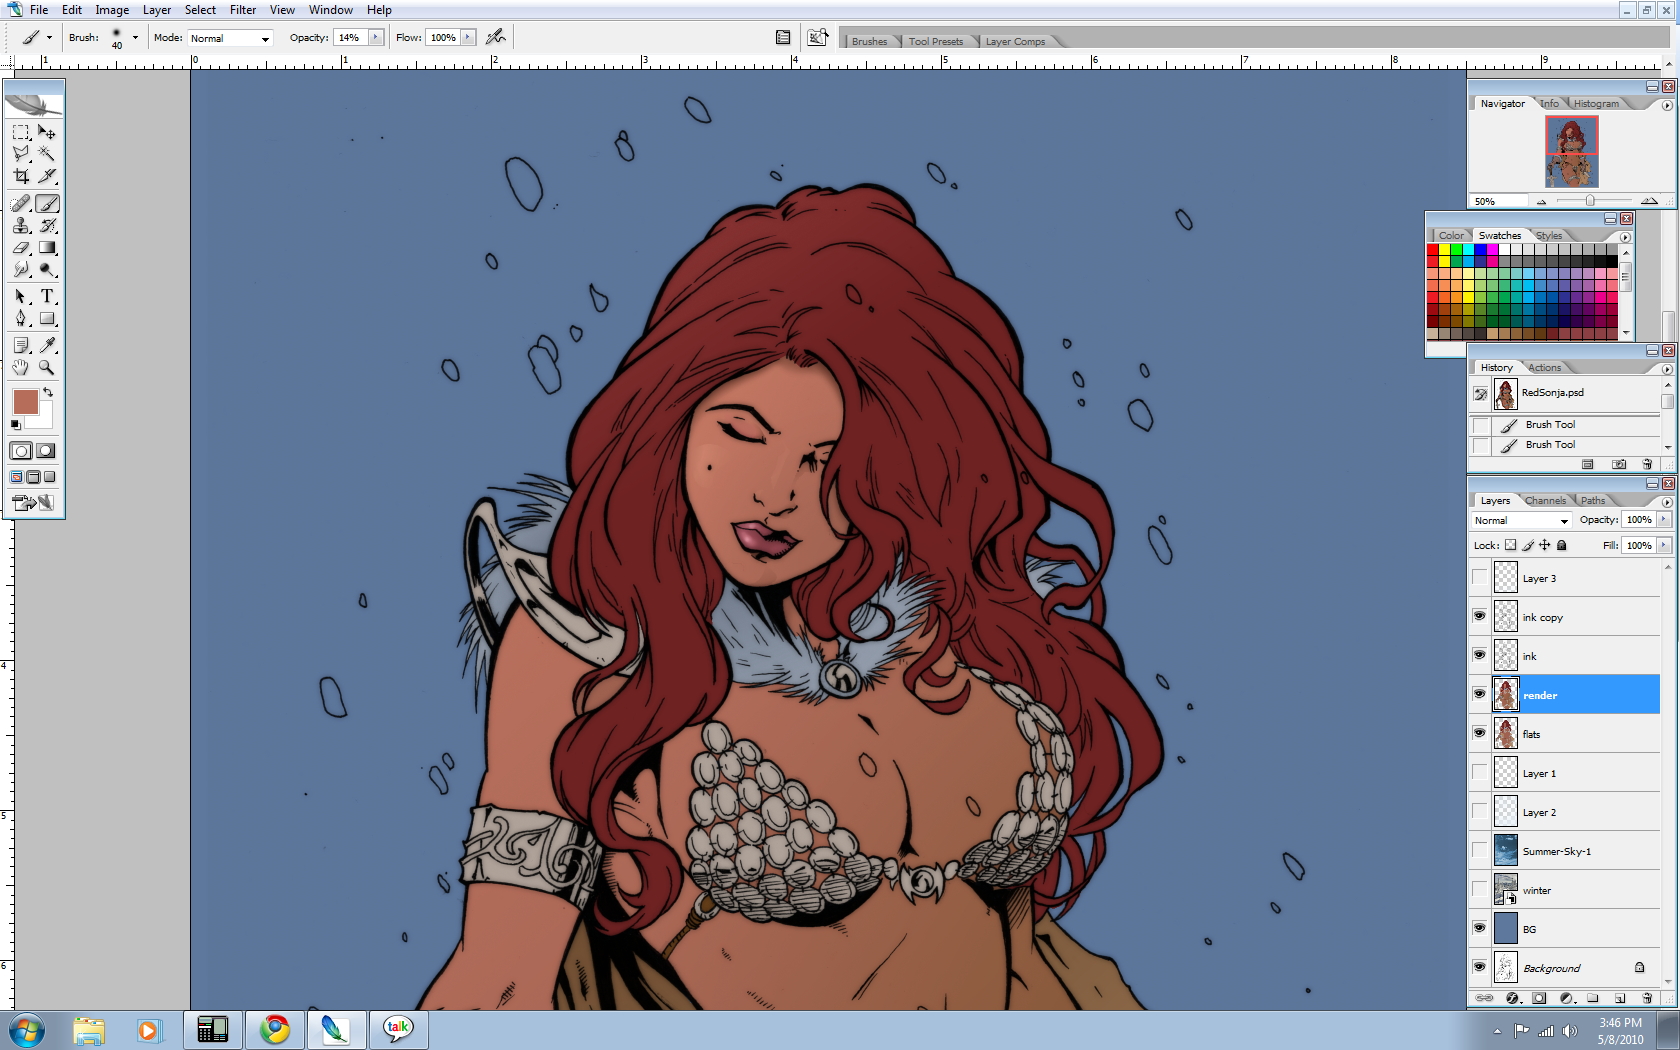Open the brush preset picker dropdown
Image resolution: width=1680 pixels, height=1050 pixels.
point(135,38)
